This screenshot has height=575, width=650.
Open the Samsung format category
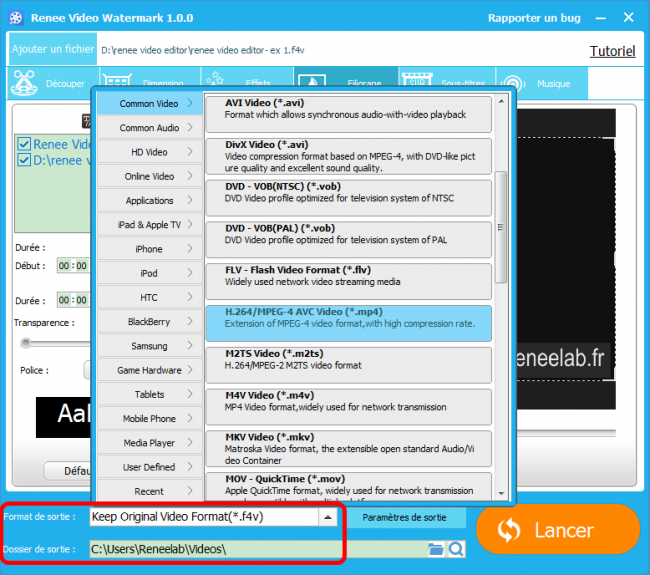[x=150, y=346]
